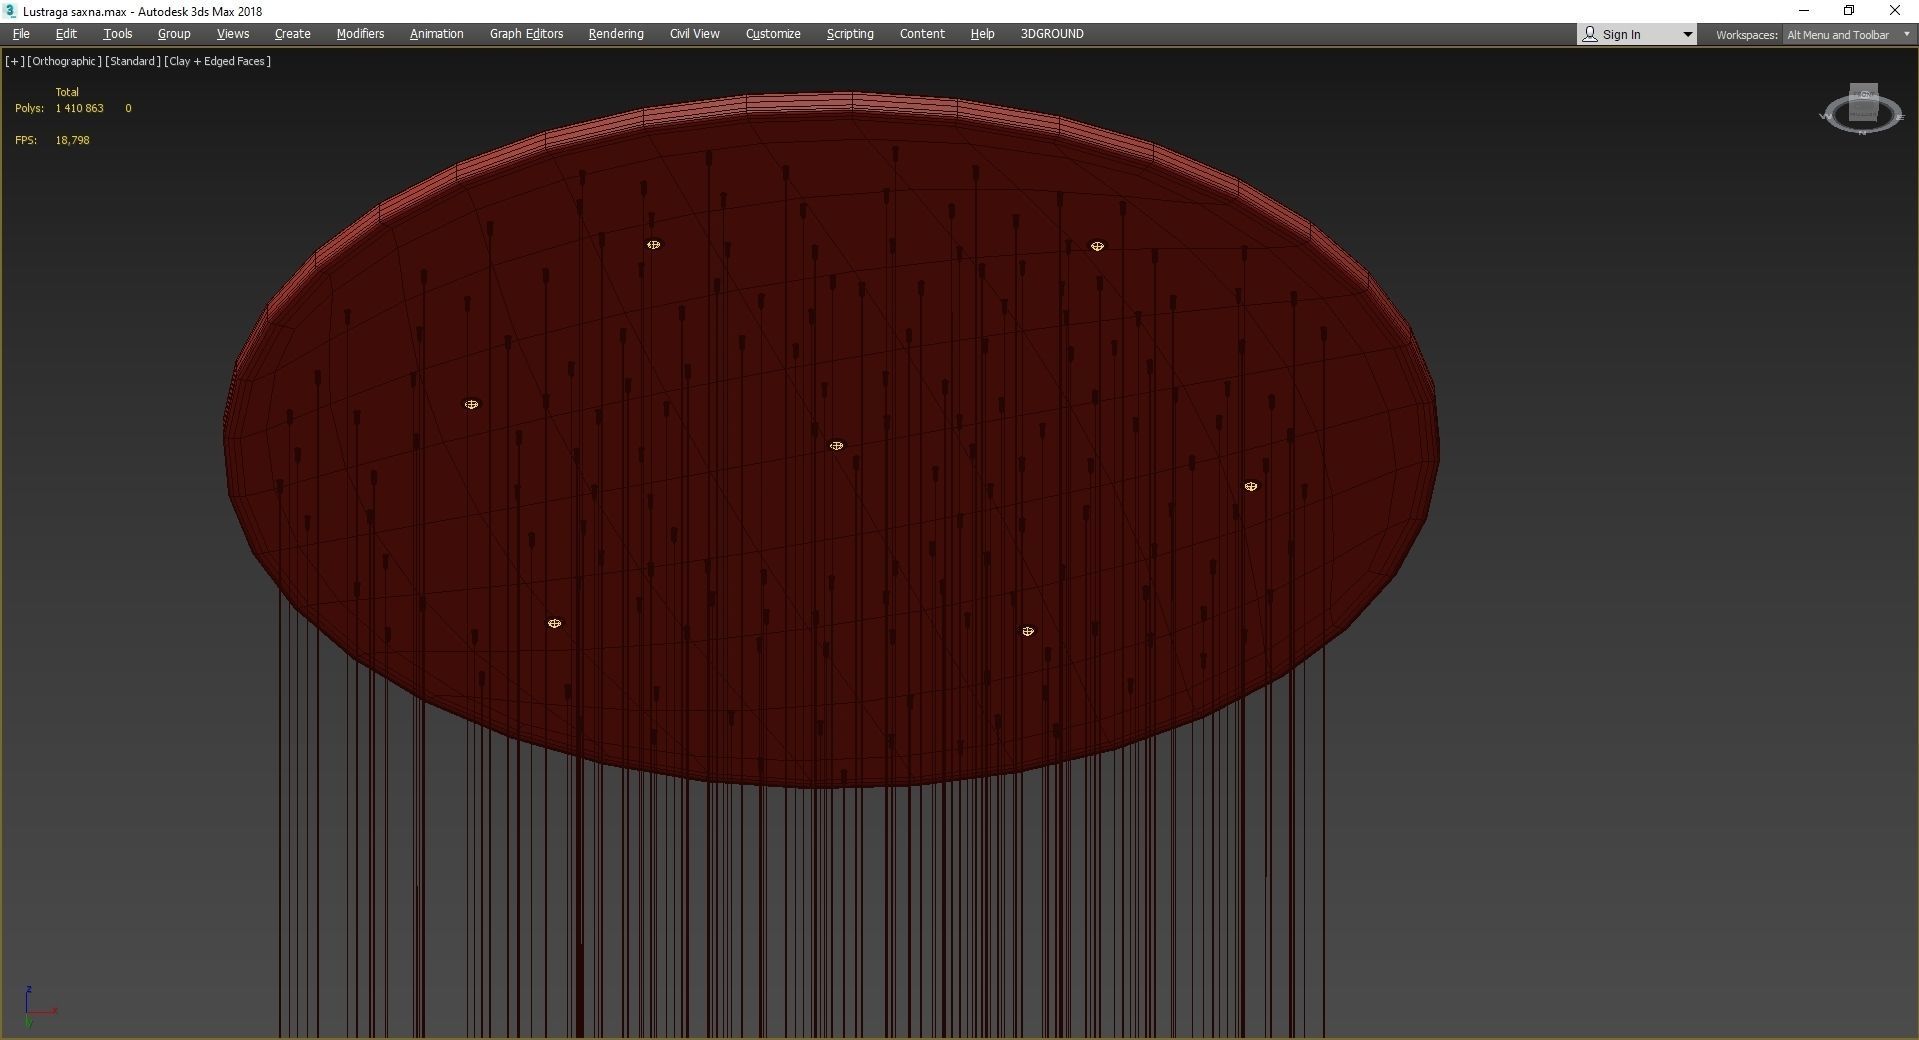Open the Civil View menu
The width and height of the screenshot is (1919, 1040).
695,34
